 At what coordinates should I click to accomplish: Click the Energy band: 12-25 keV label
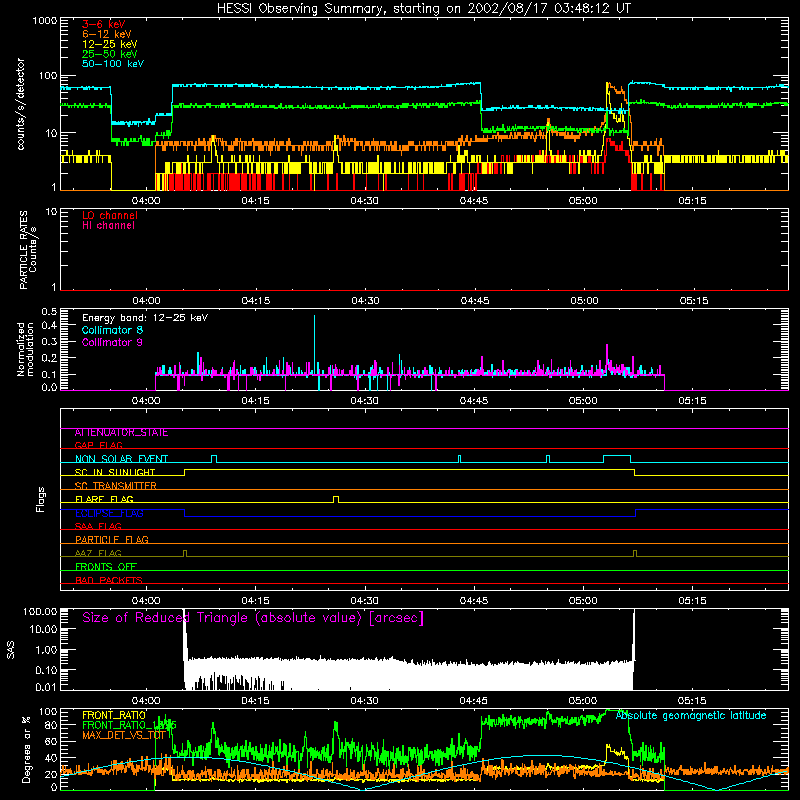[145, 318]
